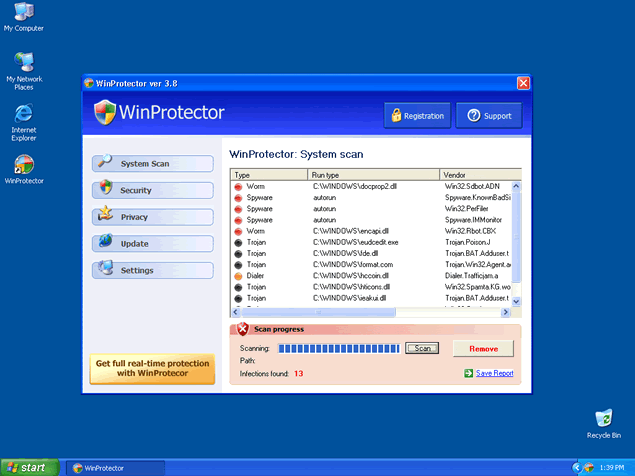Open the Settings section
635x476 pixels.
[x=153, y=270]
